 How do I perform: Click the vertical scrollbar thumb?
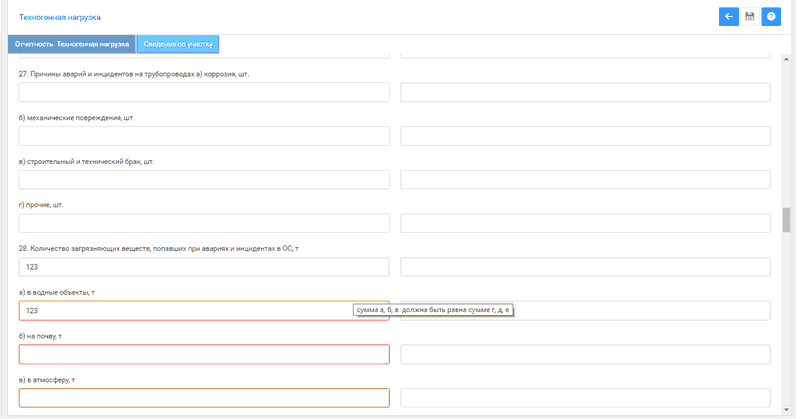click(787, 219)
